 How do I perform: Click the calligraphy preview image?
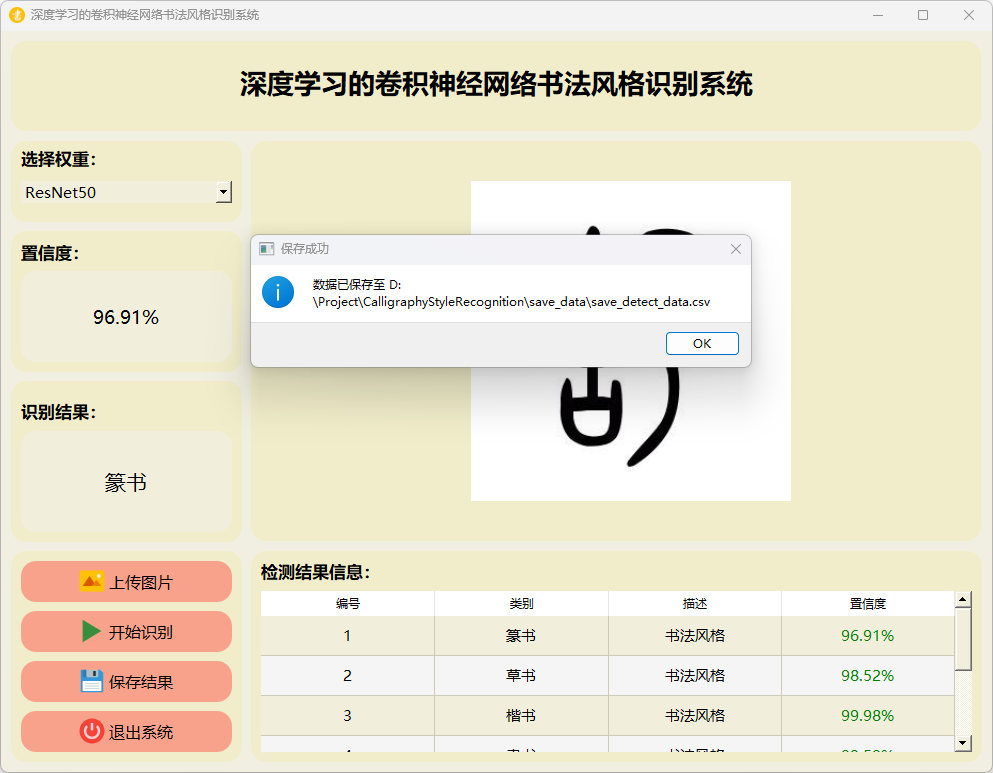(630, 440)
